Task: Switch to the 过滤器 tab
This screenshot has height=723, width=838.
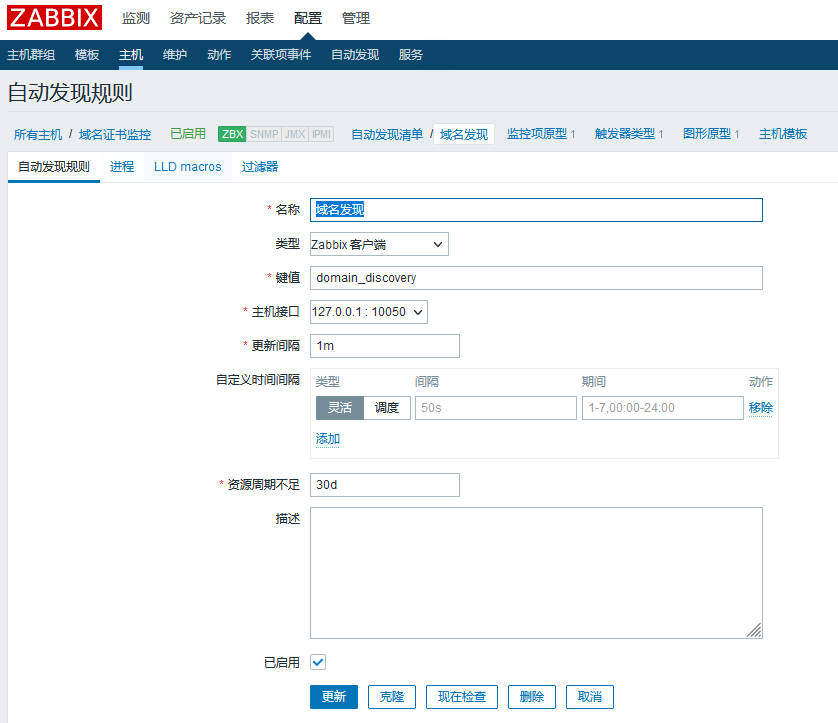Action: coord(260,167)
